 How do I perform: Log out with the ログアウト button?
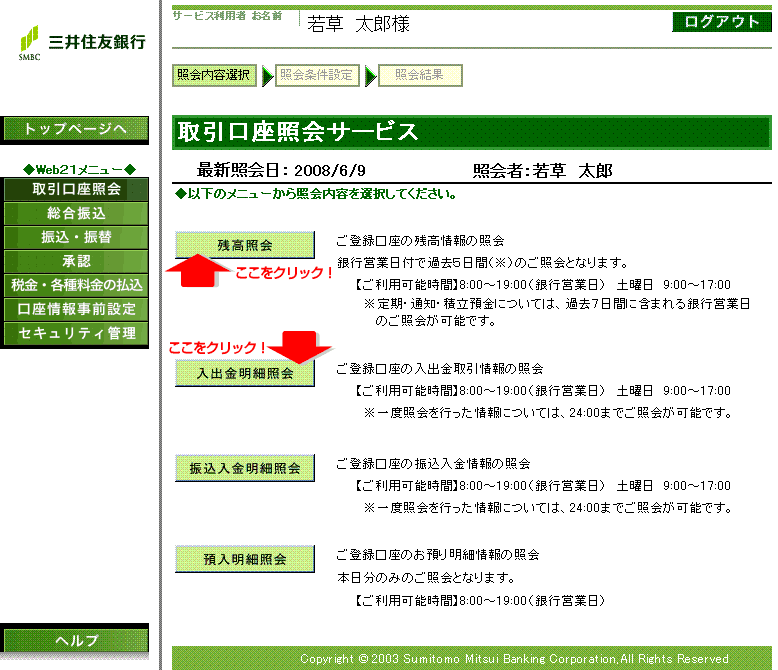coord(722,22)
